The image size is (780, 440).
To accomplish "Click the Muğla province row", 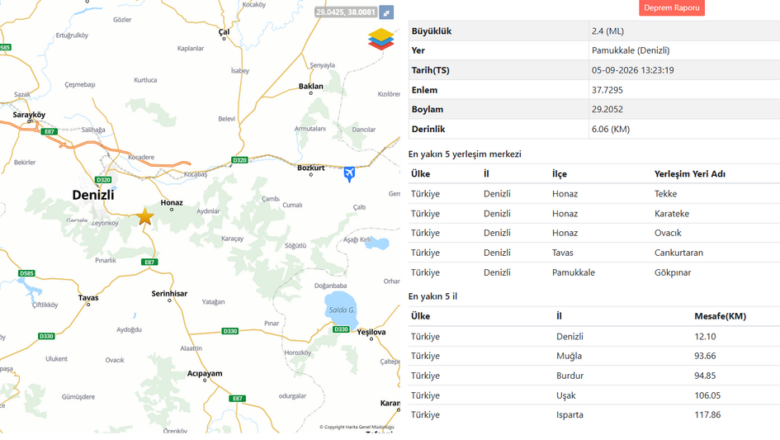I will coord(594,356).
